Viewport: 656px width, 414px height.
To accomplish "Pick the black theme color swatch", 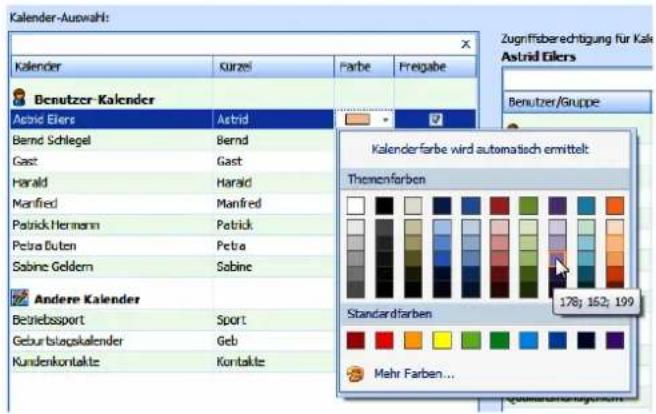I will coord(384,206).
